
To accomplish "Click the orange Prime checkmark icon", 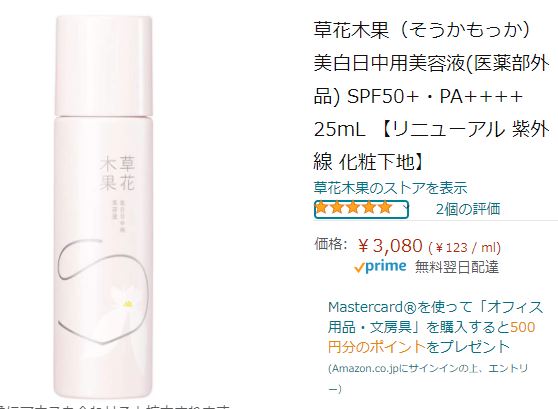I will (359, 267).
